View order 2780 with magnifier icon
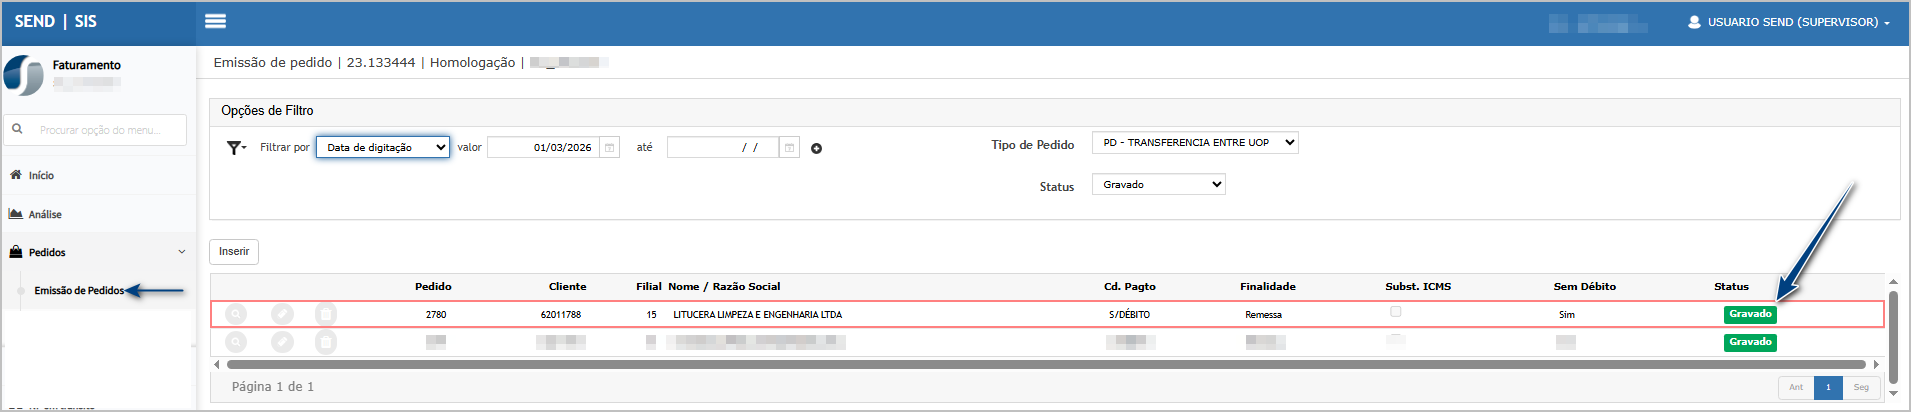 pos(235,314)
